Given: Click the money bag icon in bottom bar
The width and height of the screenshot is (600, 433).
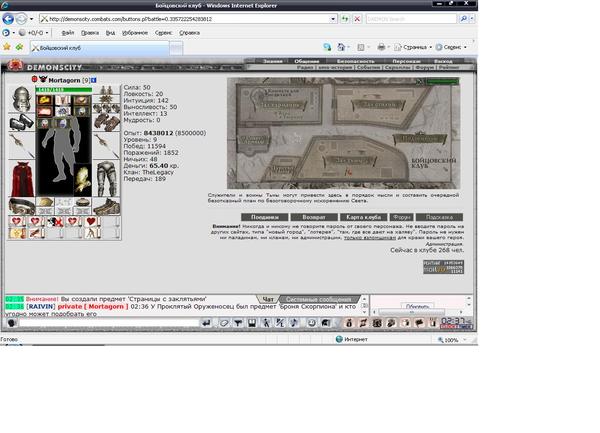Looking at the screenshot, I should (x=349, y=323).
